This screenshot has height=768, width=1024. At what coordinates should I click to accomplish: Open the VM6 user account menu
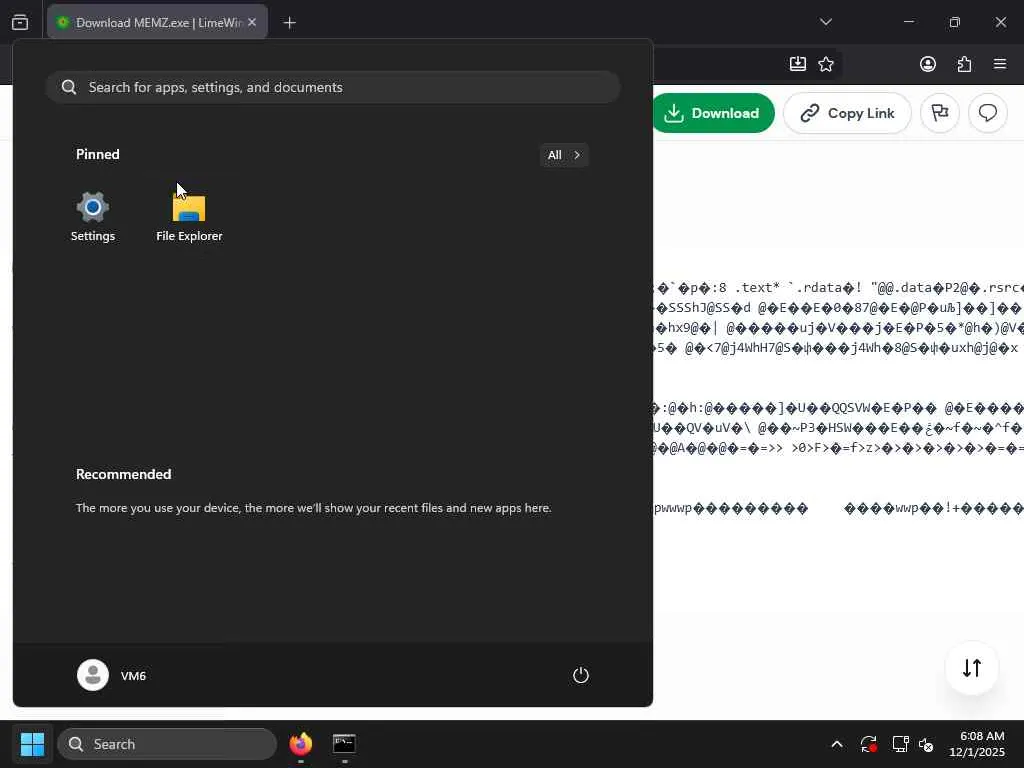[x=112, y=675]
